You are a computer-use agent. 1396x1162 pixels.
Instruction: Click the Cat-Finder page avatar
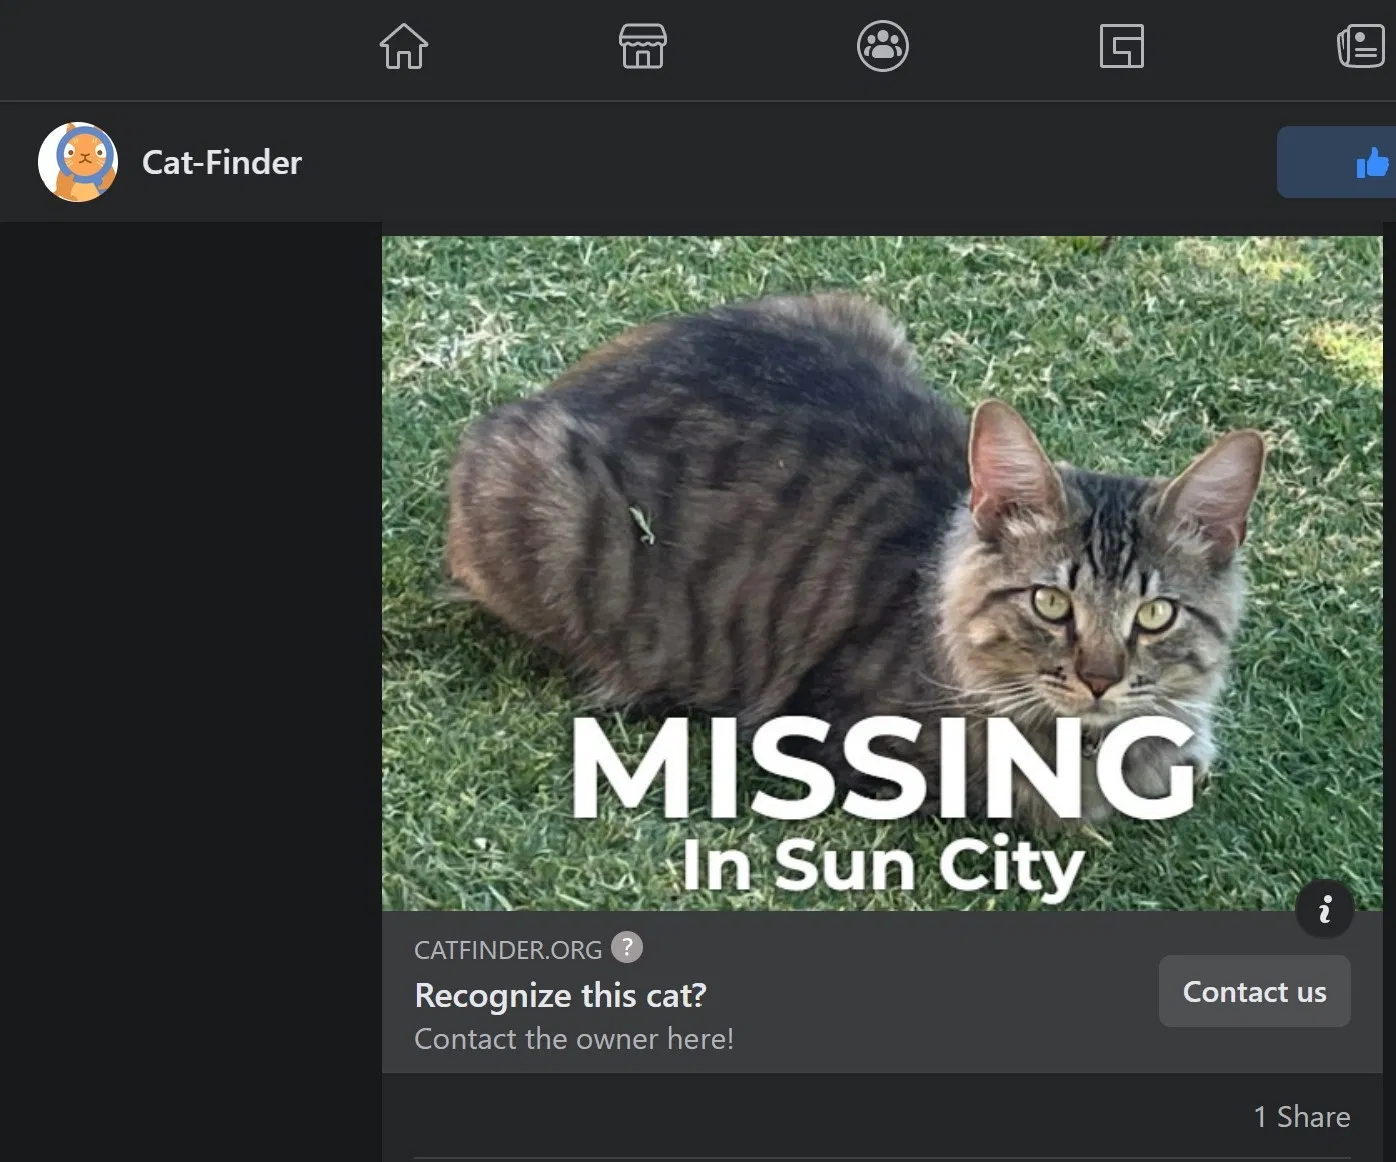pos(78,162)
